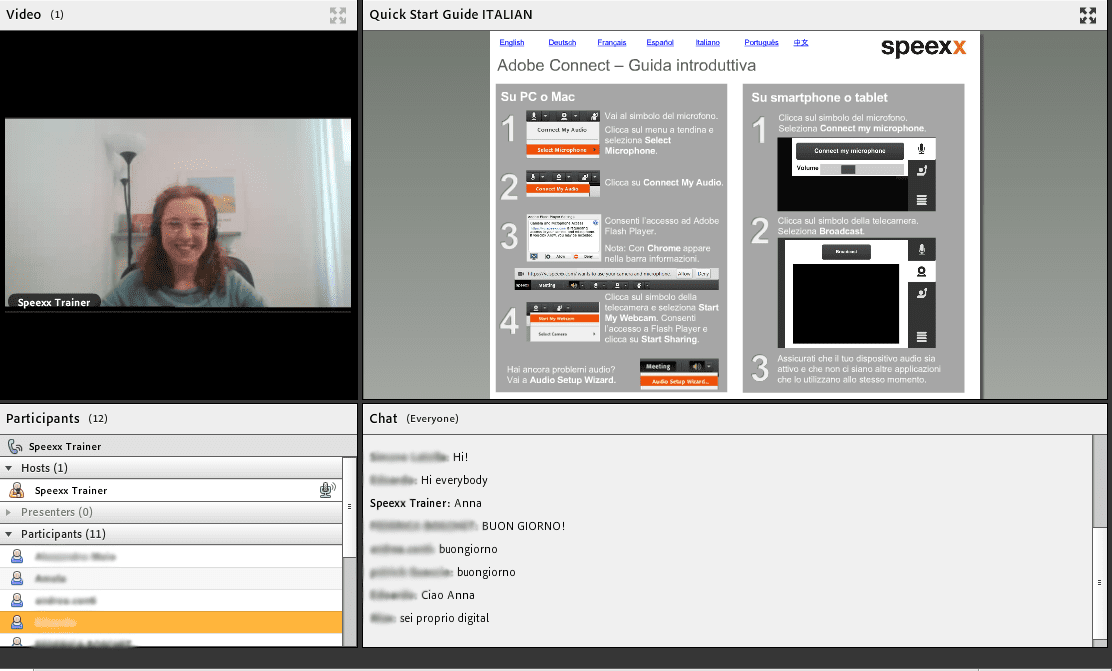Click the 'Su PC o Mac' section heading
This screenshot has height=671, width=1112.
pyautogui.click(x=538, y=96)
